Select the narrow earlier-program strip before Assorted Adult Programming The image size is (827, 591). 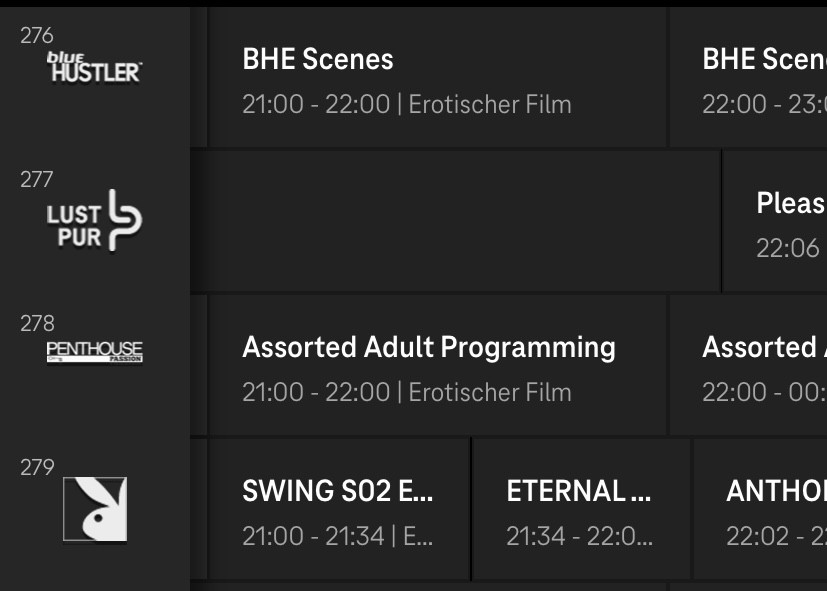pyautogui.click(x=199, y=365)
